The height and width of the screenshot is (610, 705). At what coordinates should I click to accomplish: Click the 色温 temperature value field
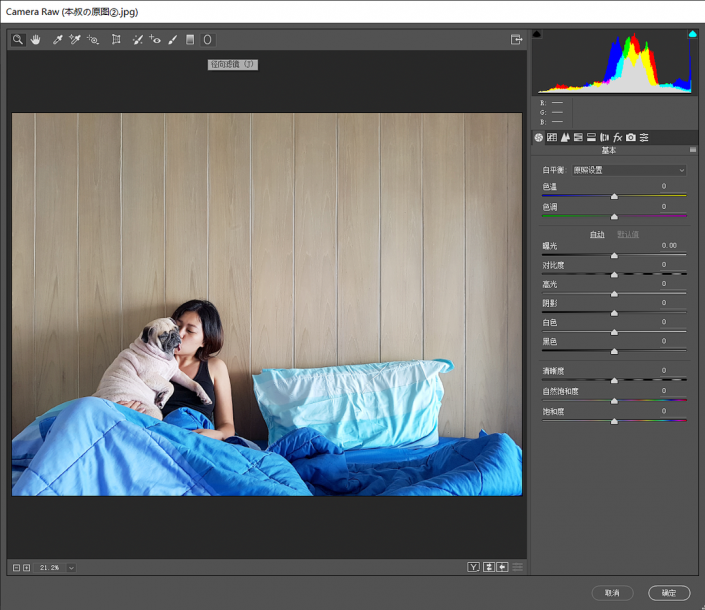pos(663,186)
